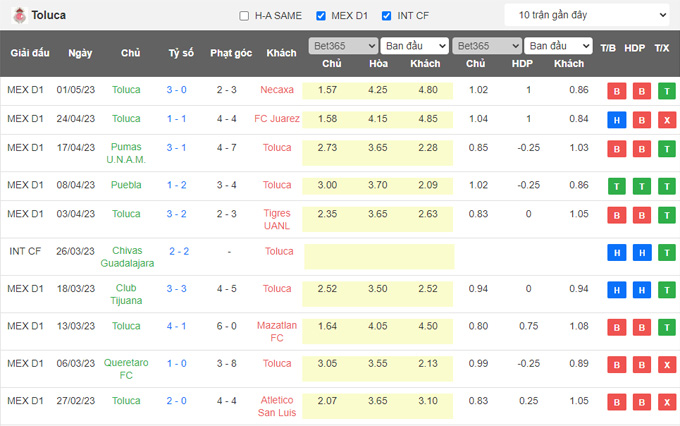Click the T/X badge in the Tigres UANL row
Image resolution: width=680 pixels, height=426 pixels.
[x=665, y=214]
